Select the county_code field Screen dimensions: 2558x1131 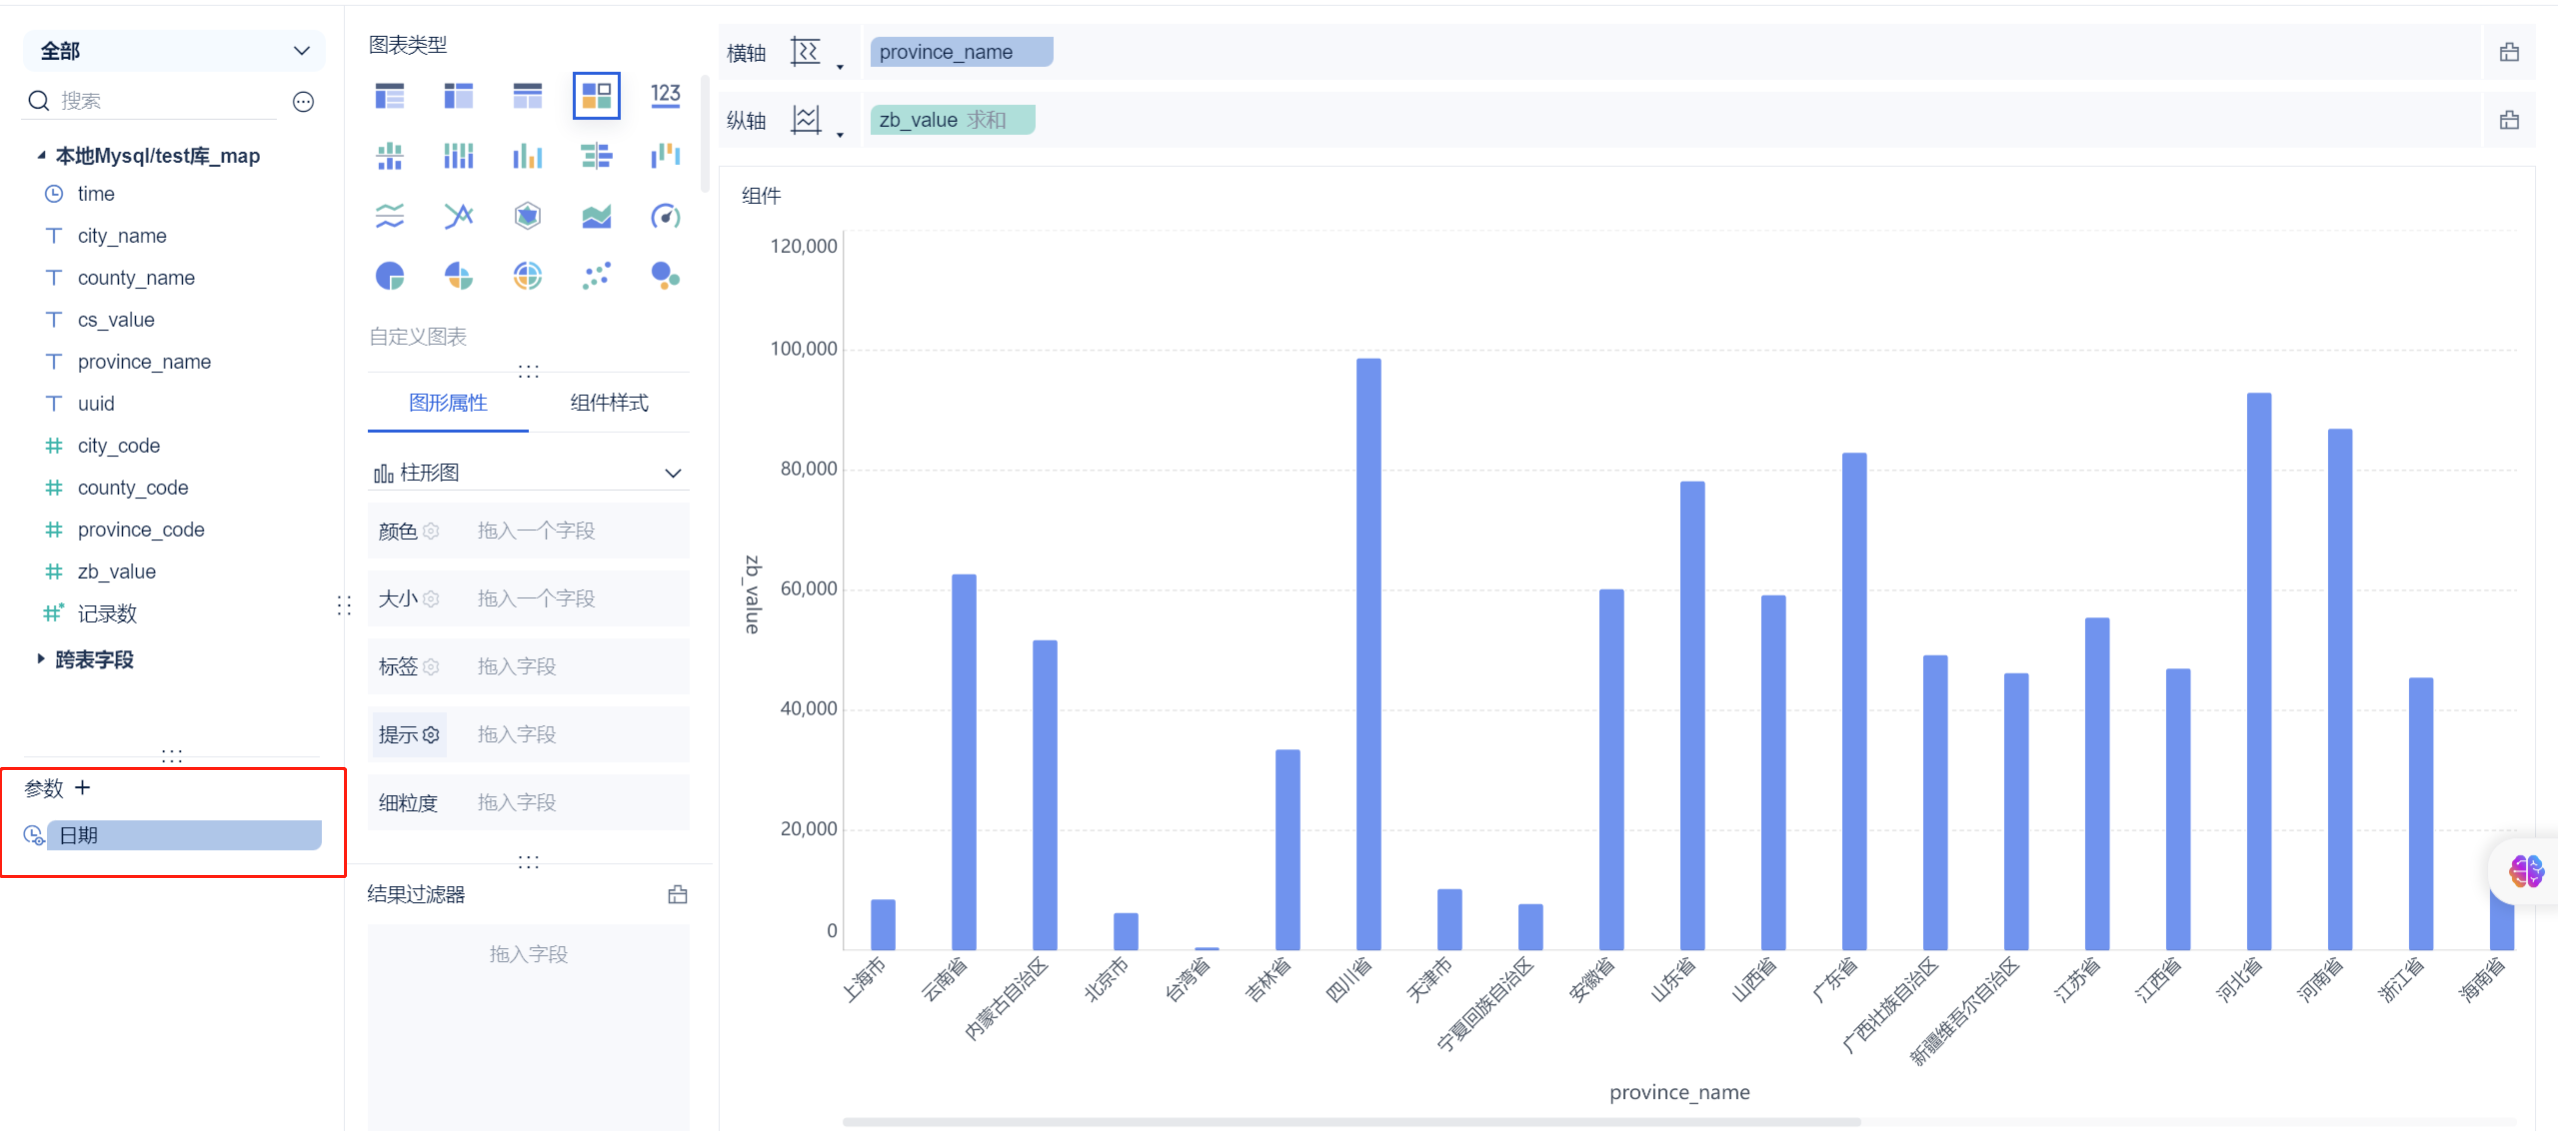pyautogui.click(x=133, y=488)
